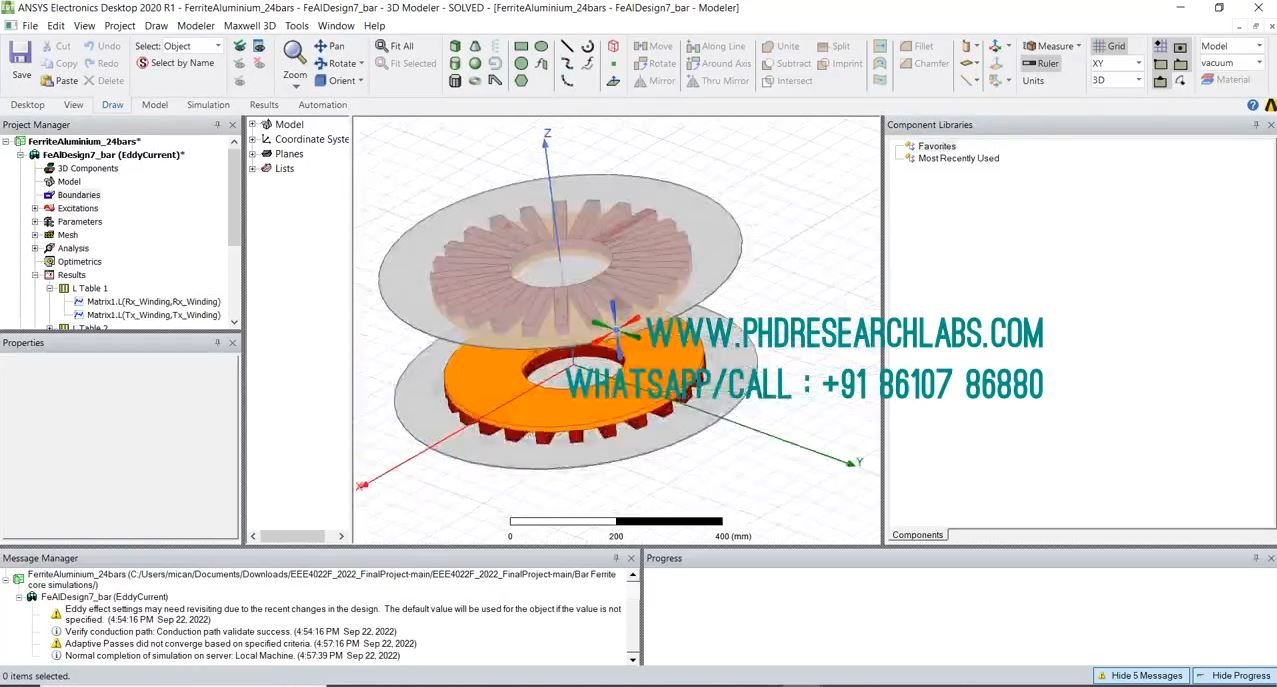Activate the Pan tool
This screenshot has width=1277, height=687.
tap(329, 46)
